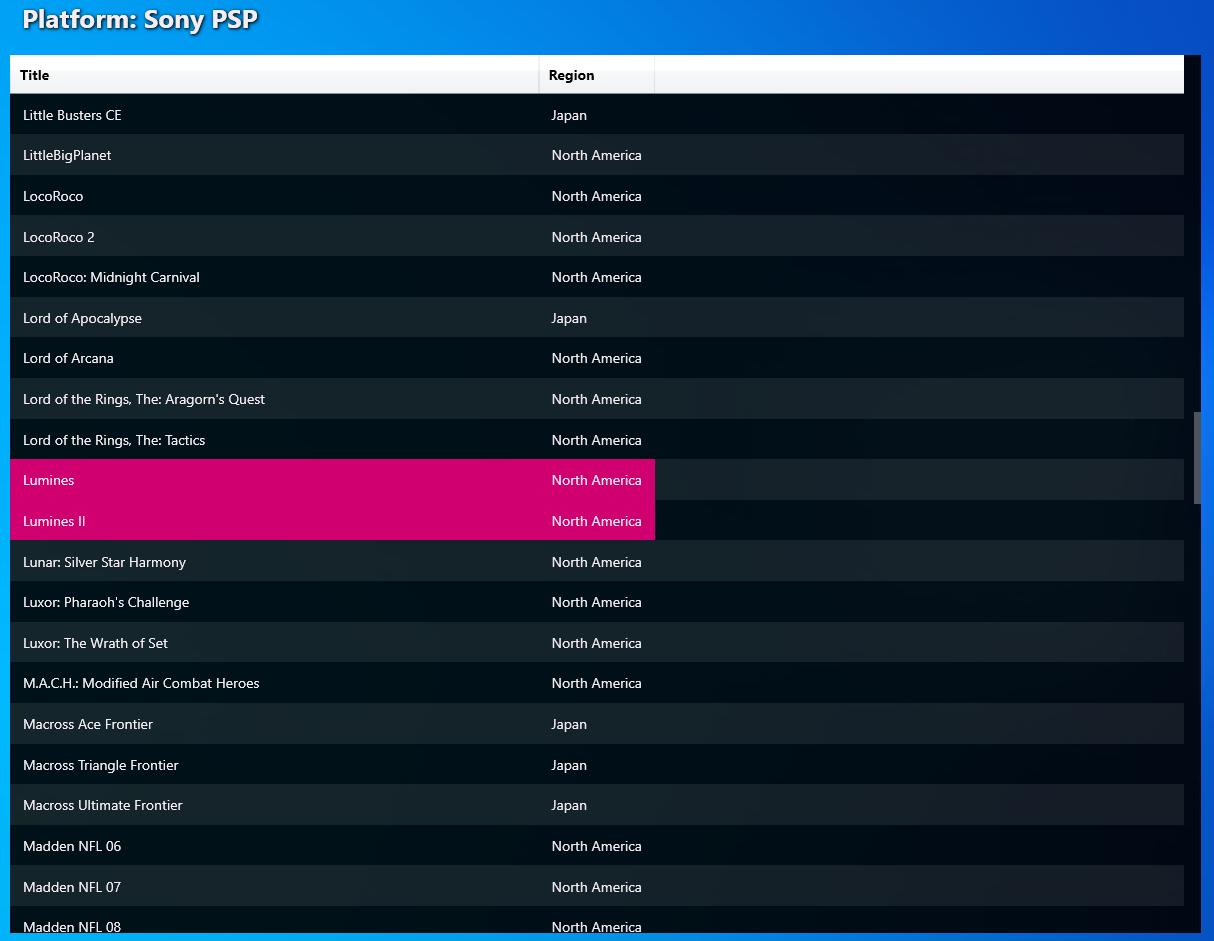Select the Madden NFL 07 title
The height and width of the screenshot is (941, 1214).
72,887
